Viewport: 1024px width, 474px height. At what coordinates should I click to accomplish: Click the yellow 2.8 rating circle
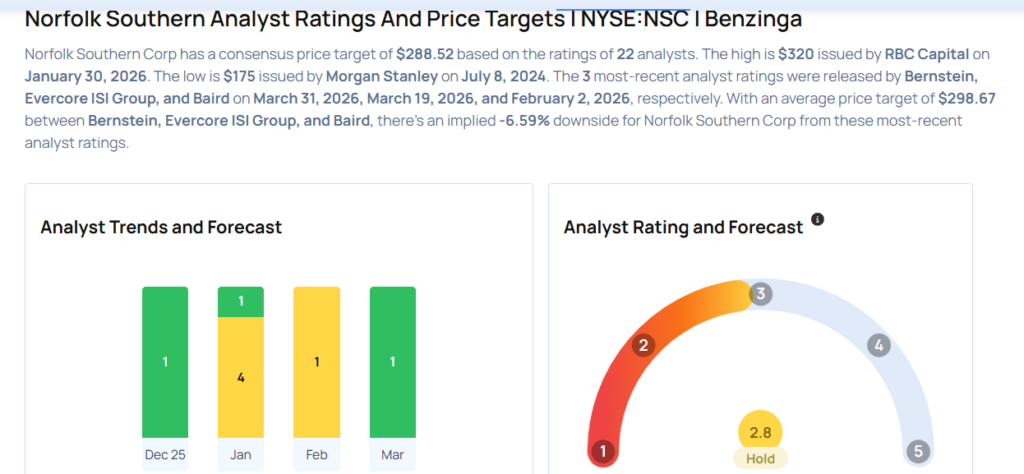pyautogui.click(x=760, y=431)
